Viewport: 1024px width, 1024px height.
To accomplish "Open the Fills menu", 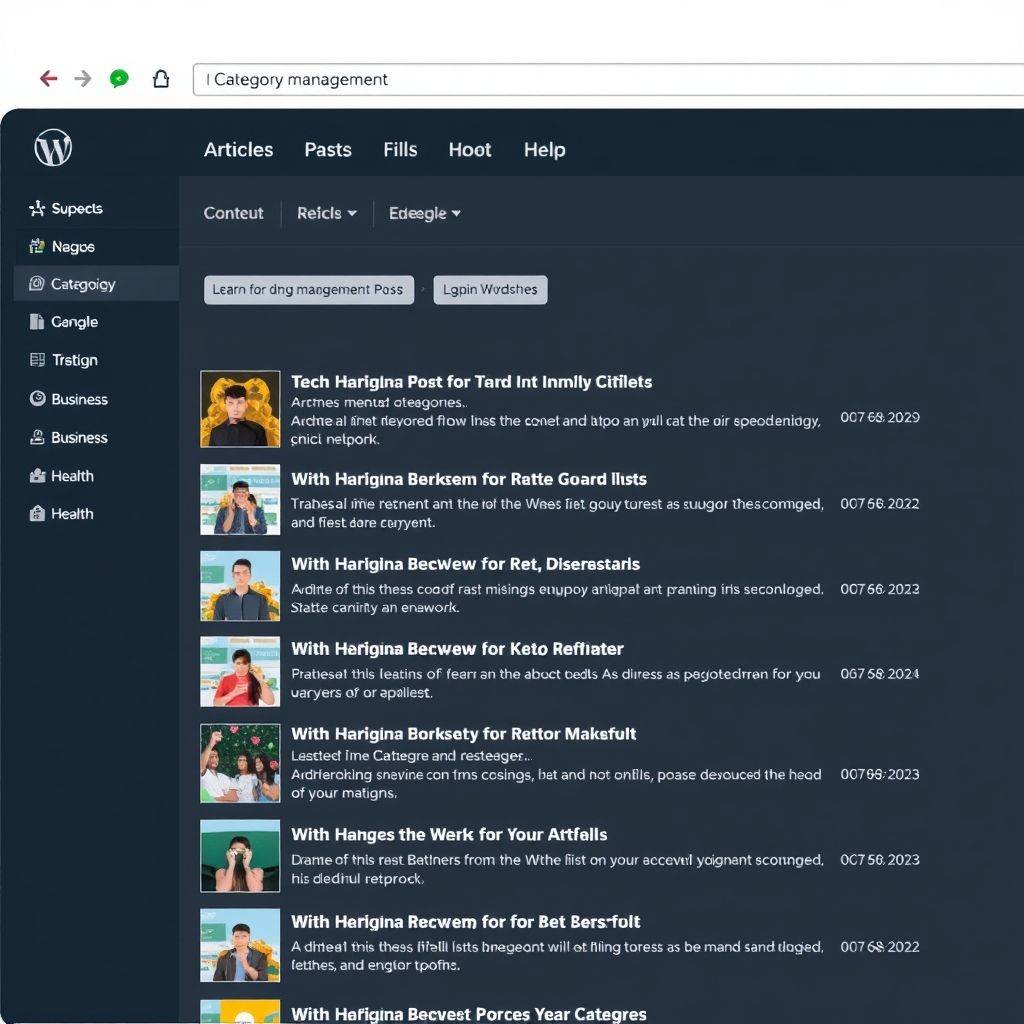I will pyautogui.click(x=400, y=150).
